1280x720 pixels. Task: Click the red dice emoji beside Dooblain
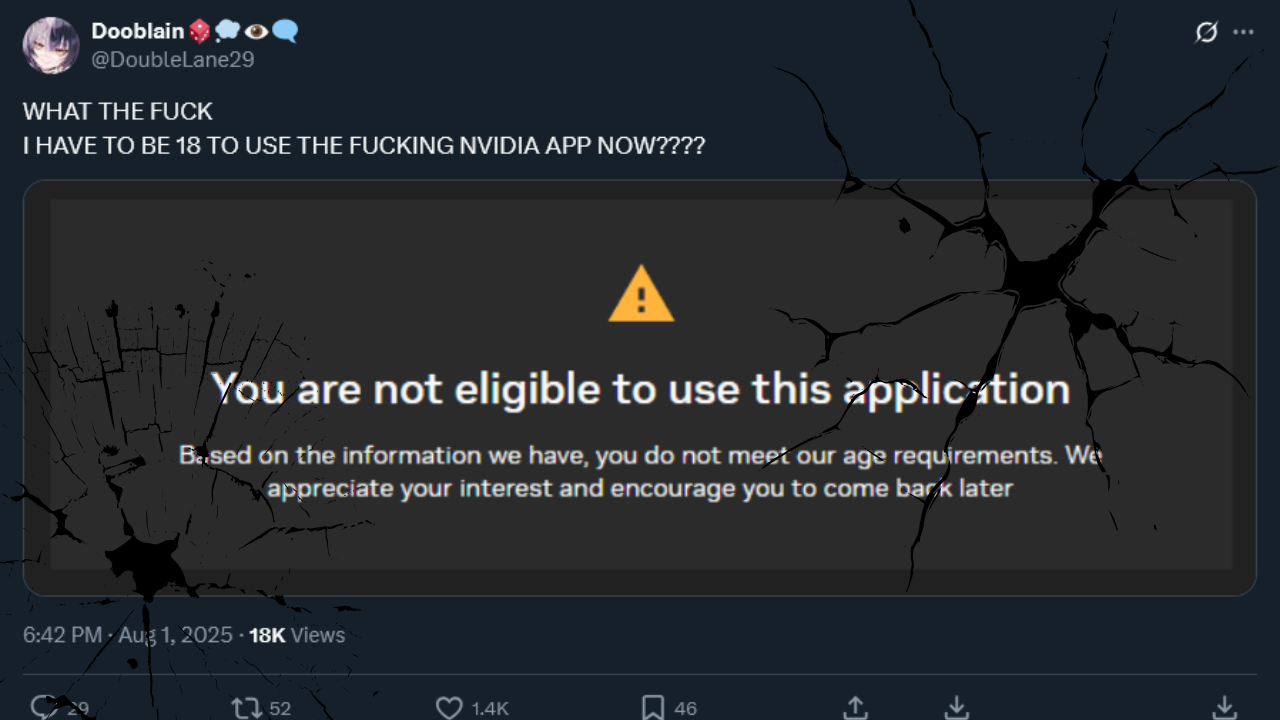click(200, 32)
